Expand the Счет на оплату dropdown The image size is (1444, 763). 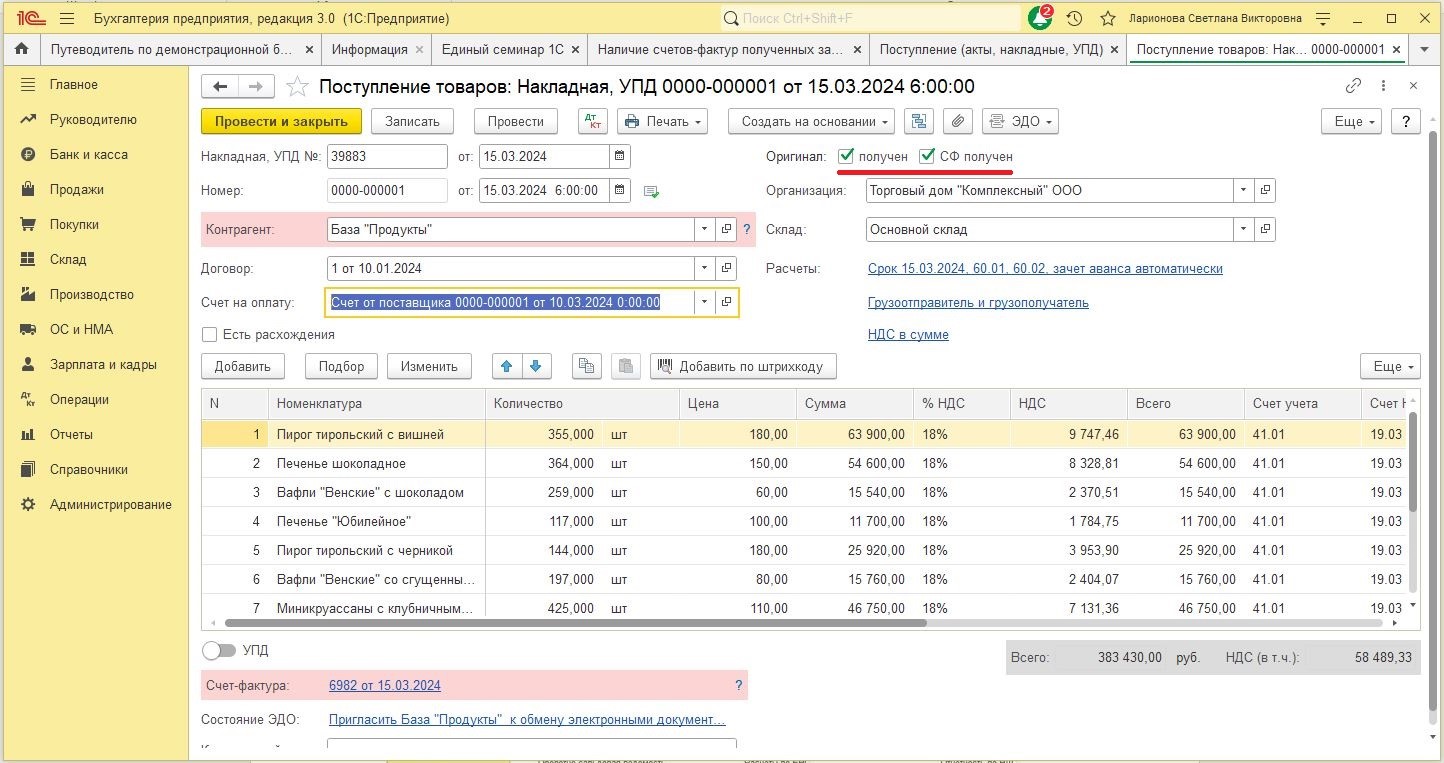pyautogui.click(x=706, y=302)
